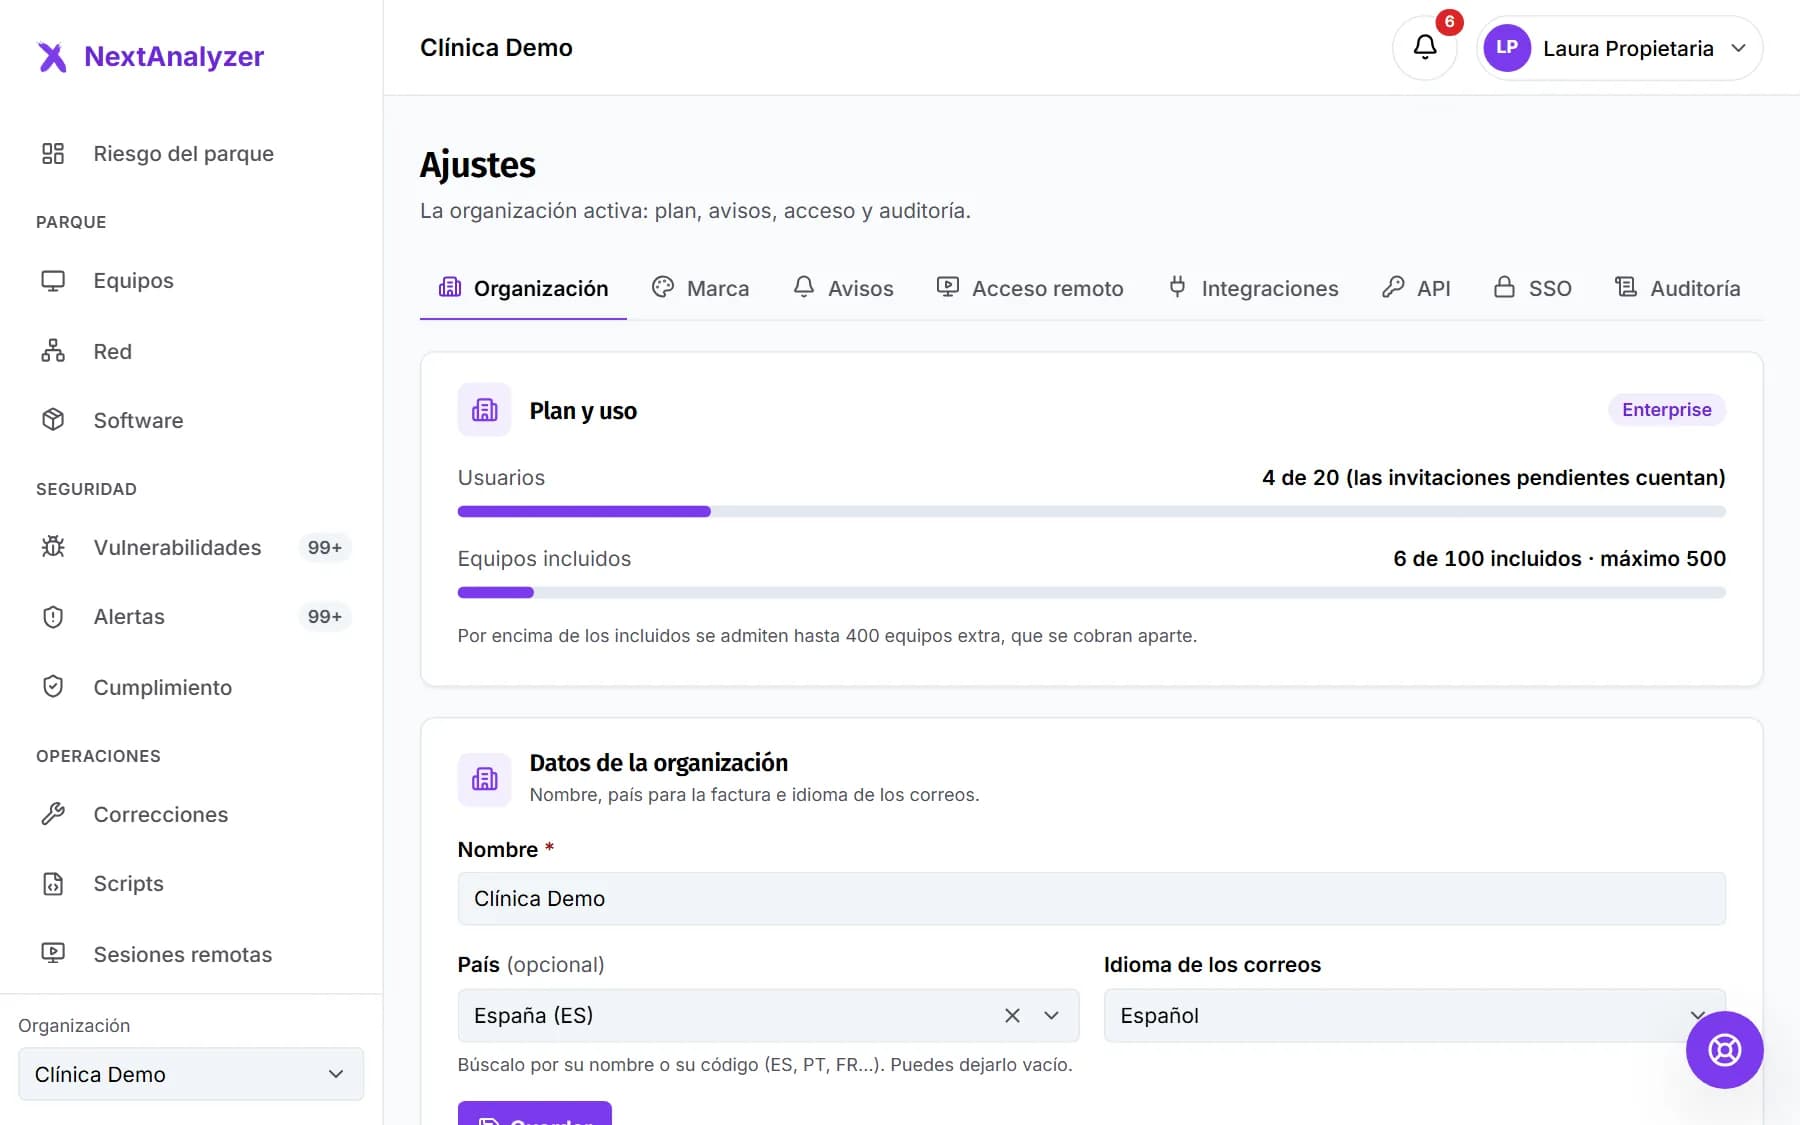Open the Clínica Demo organization selector

[x=191, y=1074]
